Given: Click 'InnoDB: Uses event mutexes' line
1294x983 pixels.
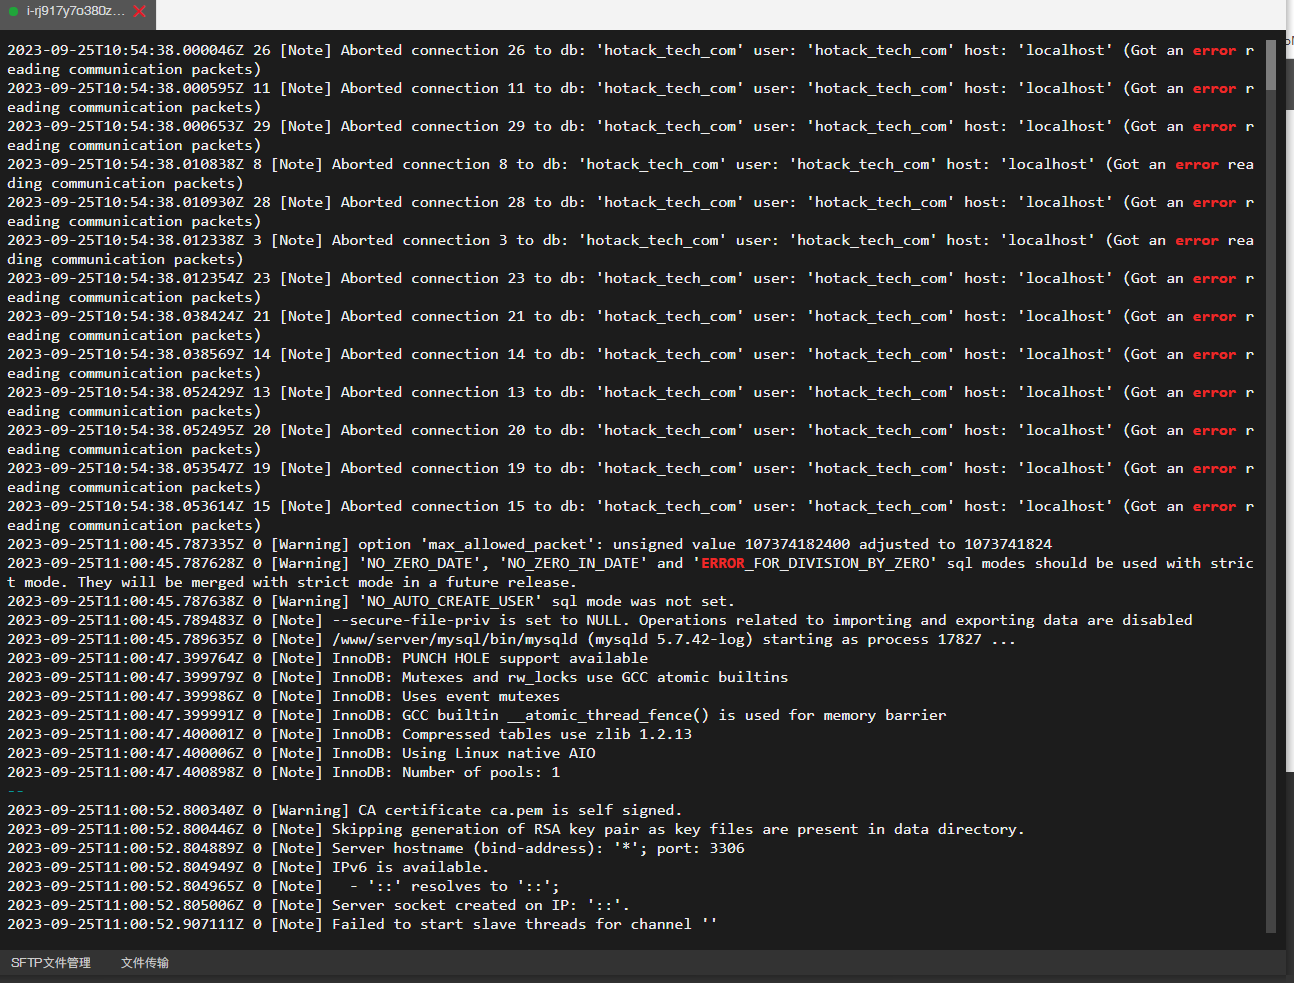Looking at the screenshot, I should coord(283,696).
